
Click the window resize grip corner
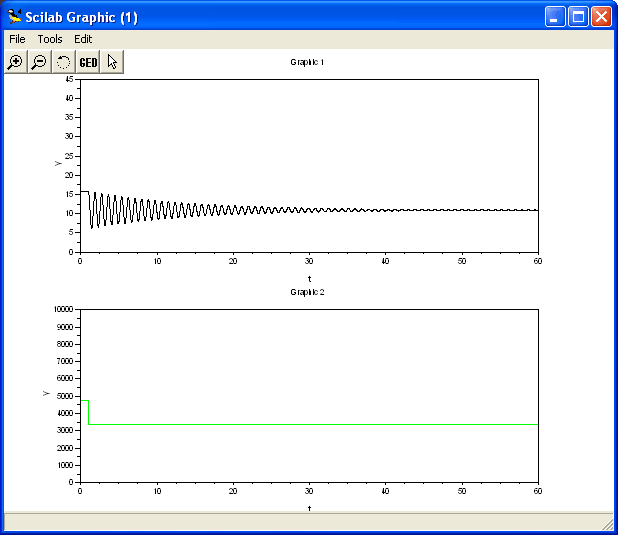608,524
